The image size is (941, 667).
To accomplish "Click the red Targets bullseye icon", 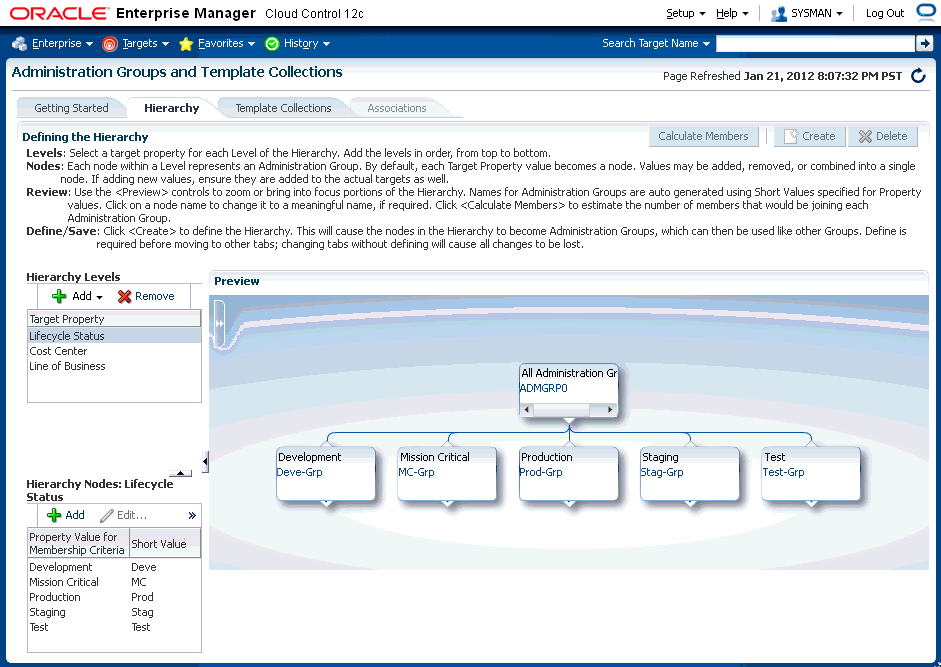I will (x=110, y=43).
